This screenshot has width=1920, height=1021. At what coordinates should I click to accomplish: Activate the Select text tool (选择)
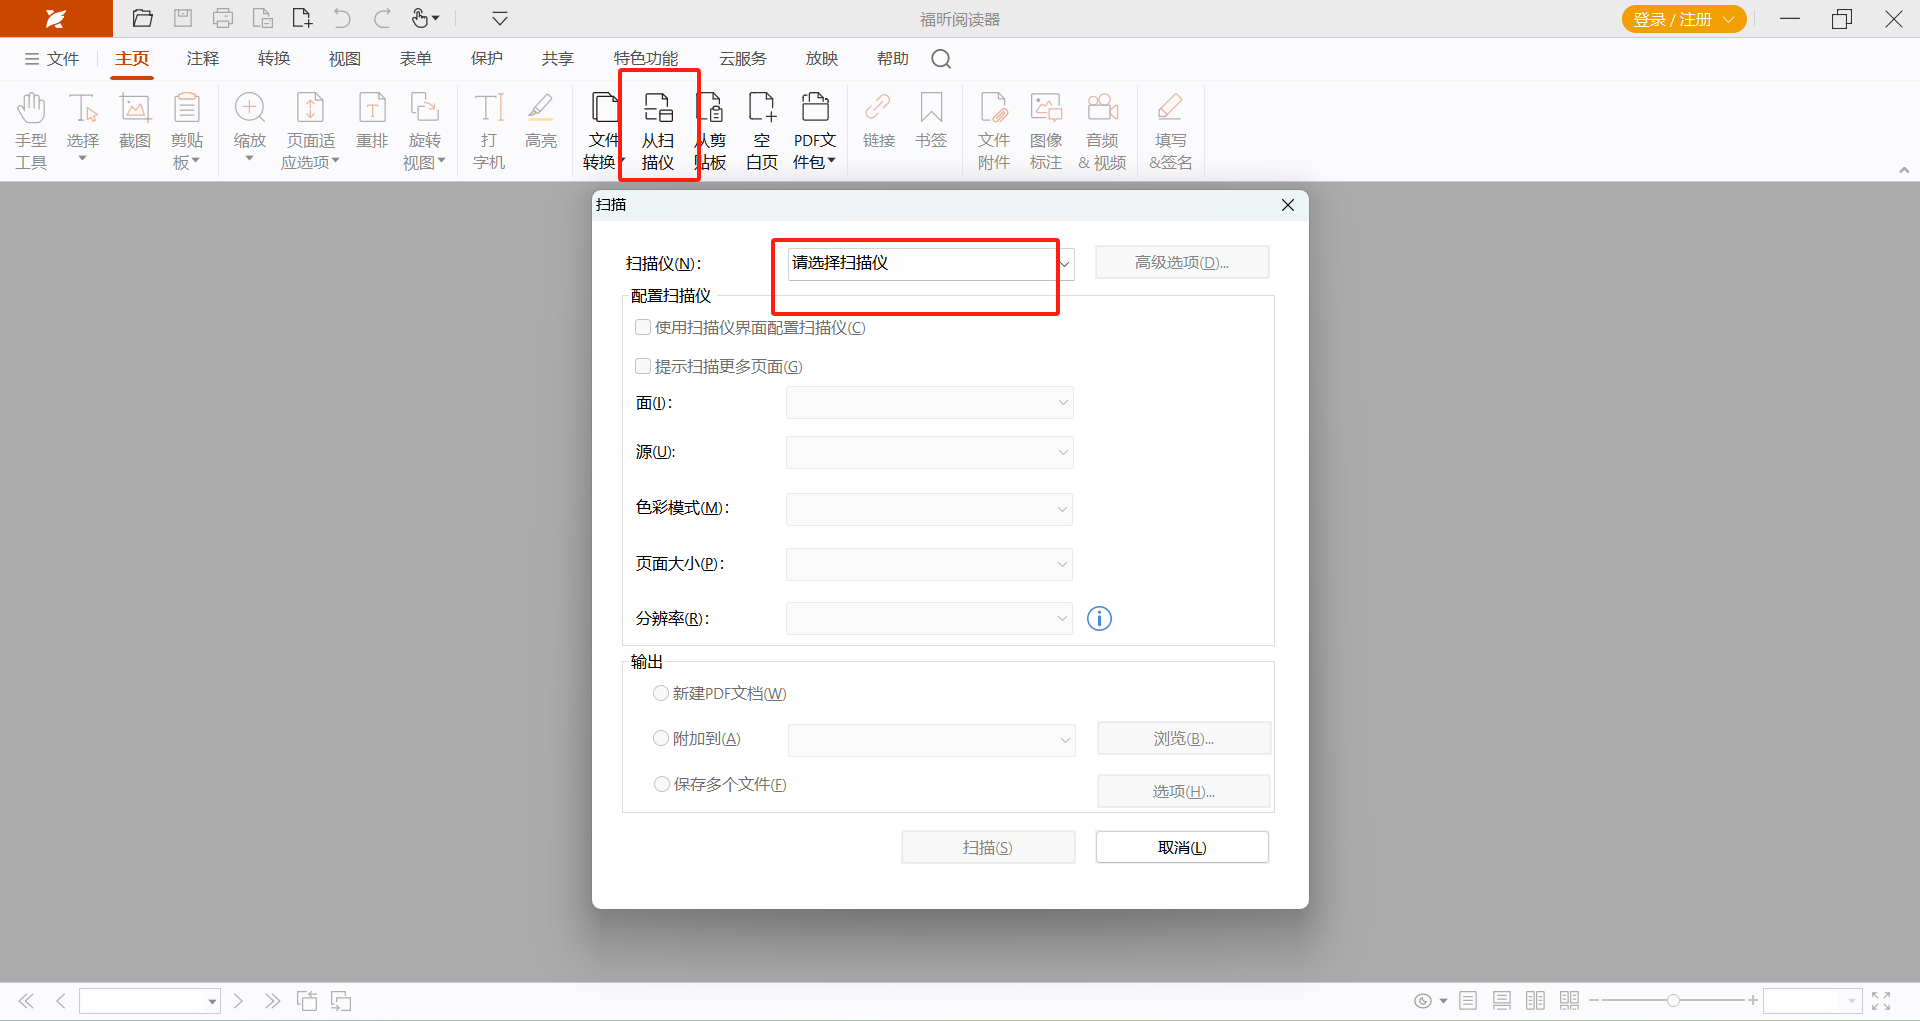(x=83, y=127)
